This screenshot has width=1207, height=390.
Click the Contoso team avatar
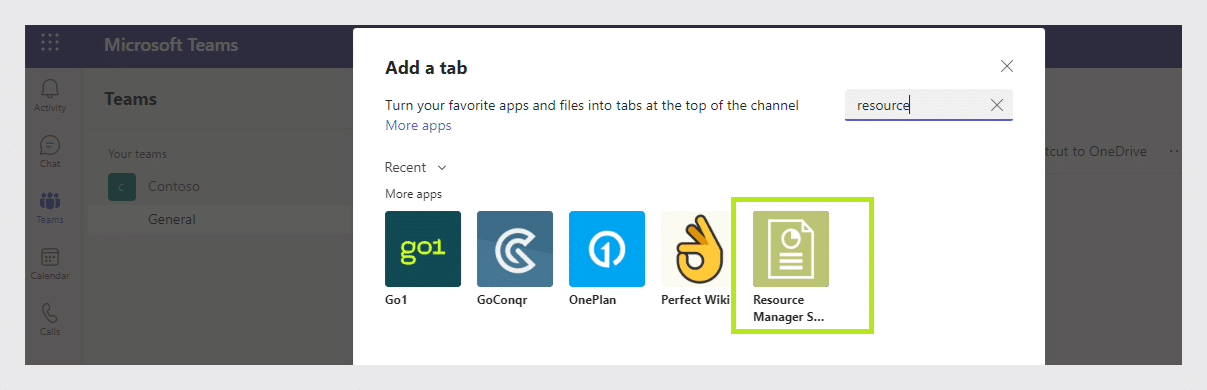[121, 187]
